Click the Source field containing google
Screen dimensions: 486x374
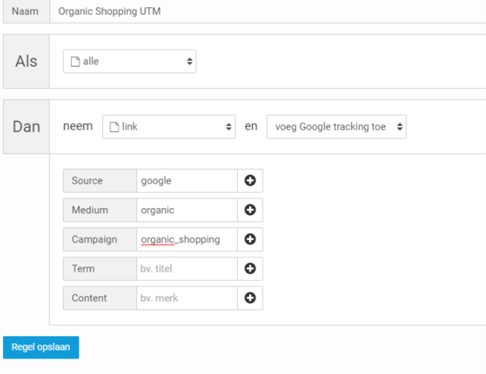(x=187, y=181)
